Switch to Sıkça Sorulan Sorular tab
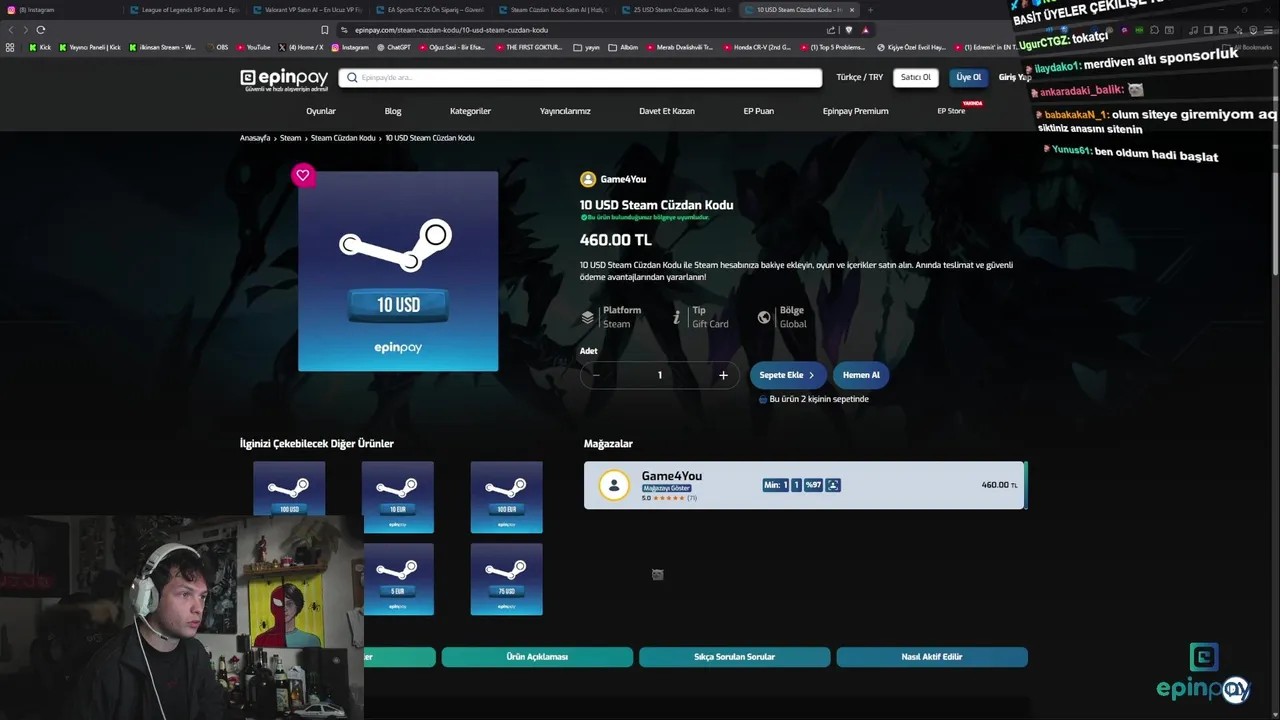 [x=734, y=657]
